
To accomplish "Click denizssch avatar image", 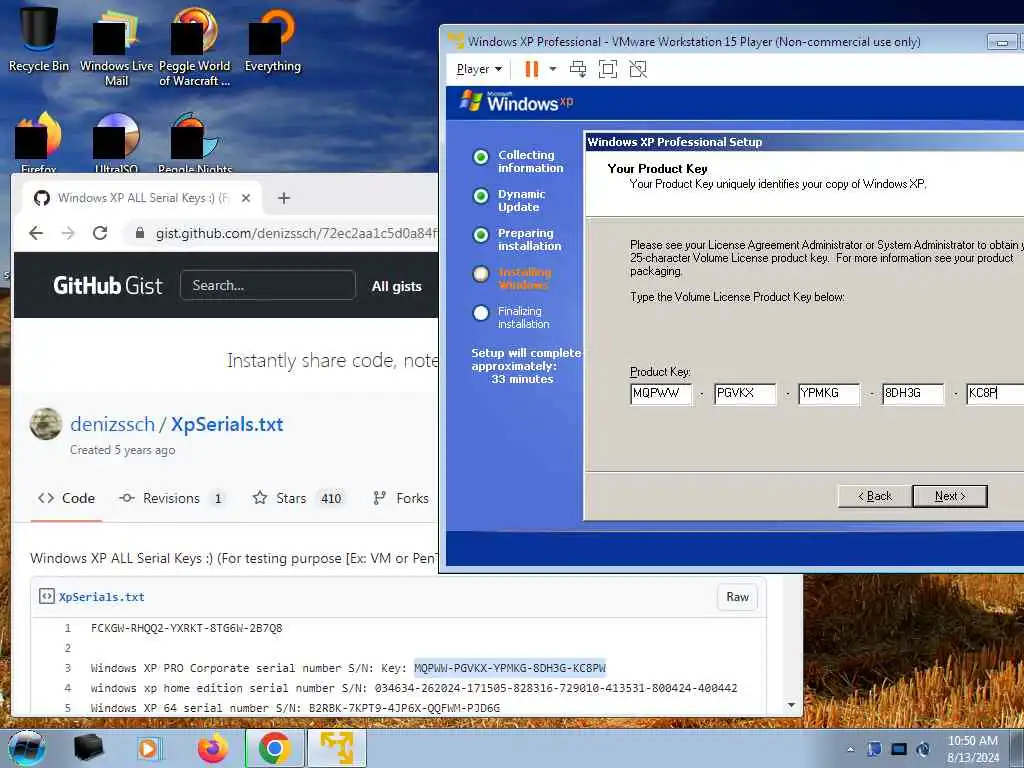I will (46, 424).
